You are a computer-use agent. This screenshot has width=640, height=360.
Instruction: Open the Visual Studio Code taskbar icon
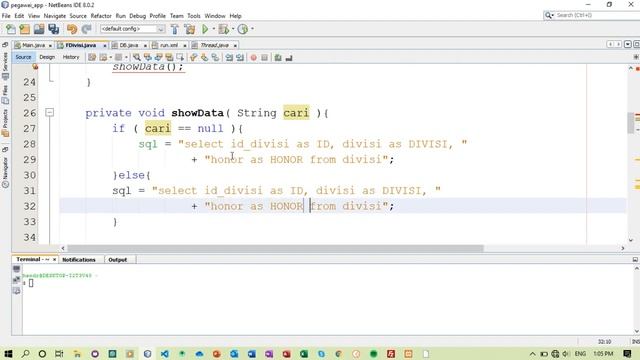(164, 353)
